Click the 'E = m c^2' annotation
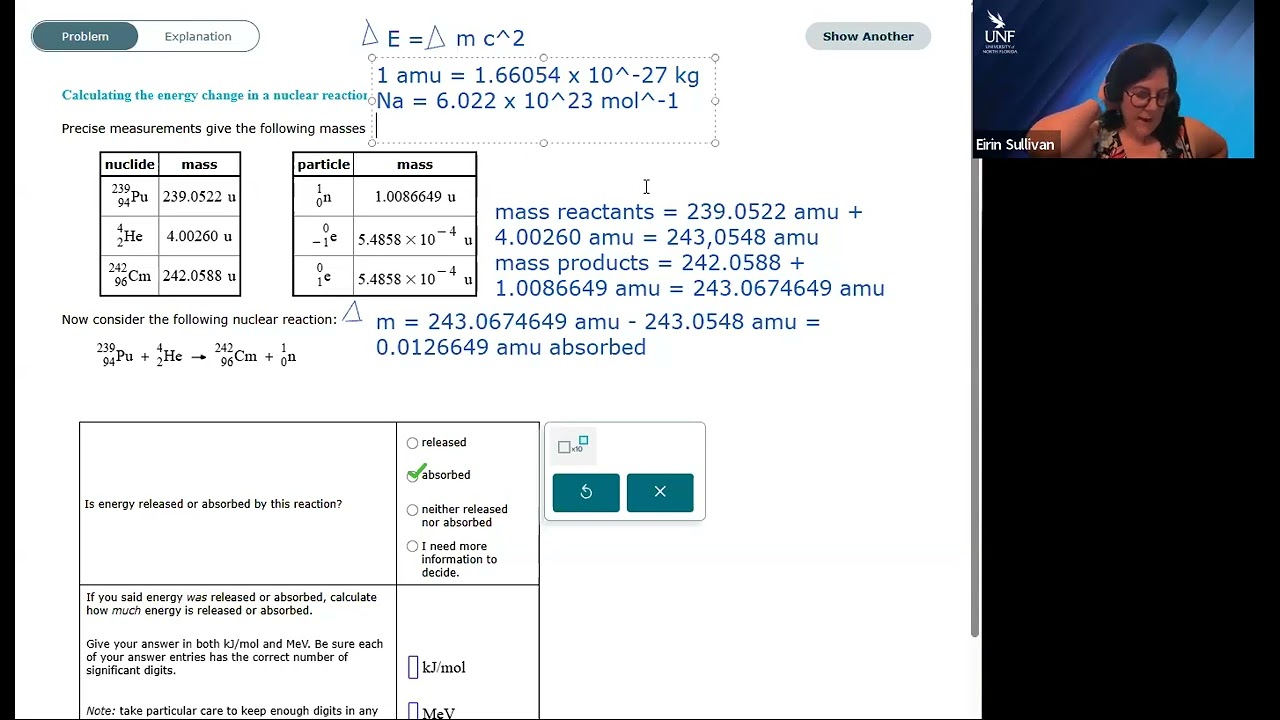This screenshot has height=720, width=1280. pos(443,38)
